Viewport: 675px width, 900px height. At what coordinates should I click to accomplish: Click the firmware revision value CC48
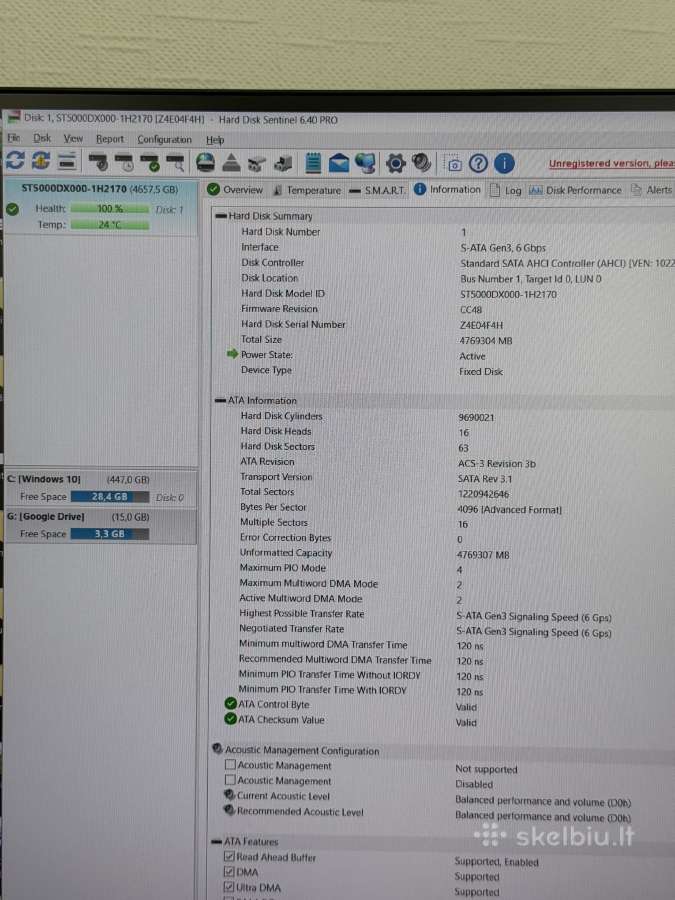pos(471,309)
